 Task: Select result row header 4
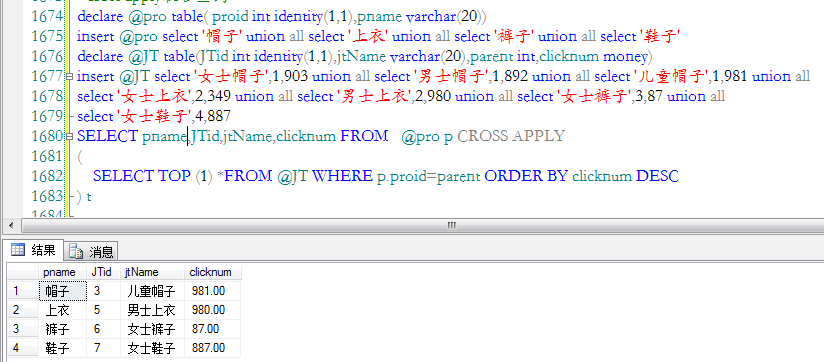coord(23,348)
